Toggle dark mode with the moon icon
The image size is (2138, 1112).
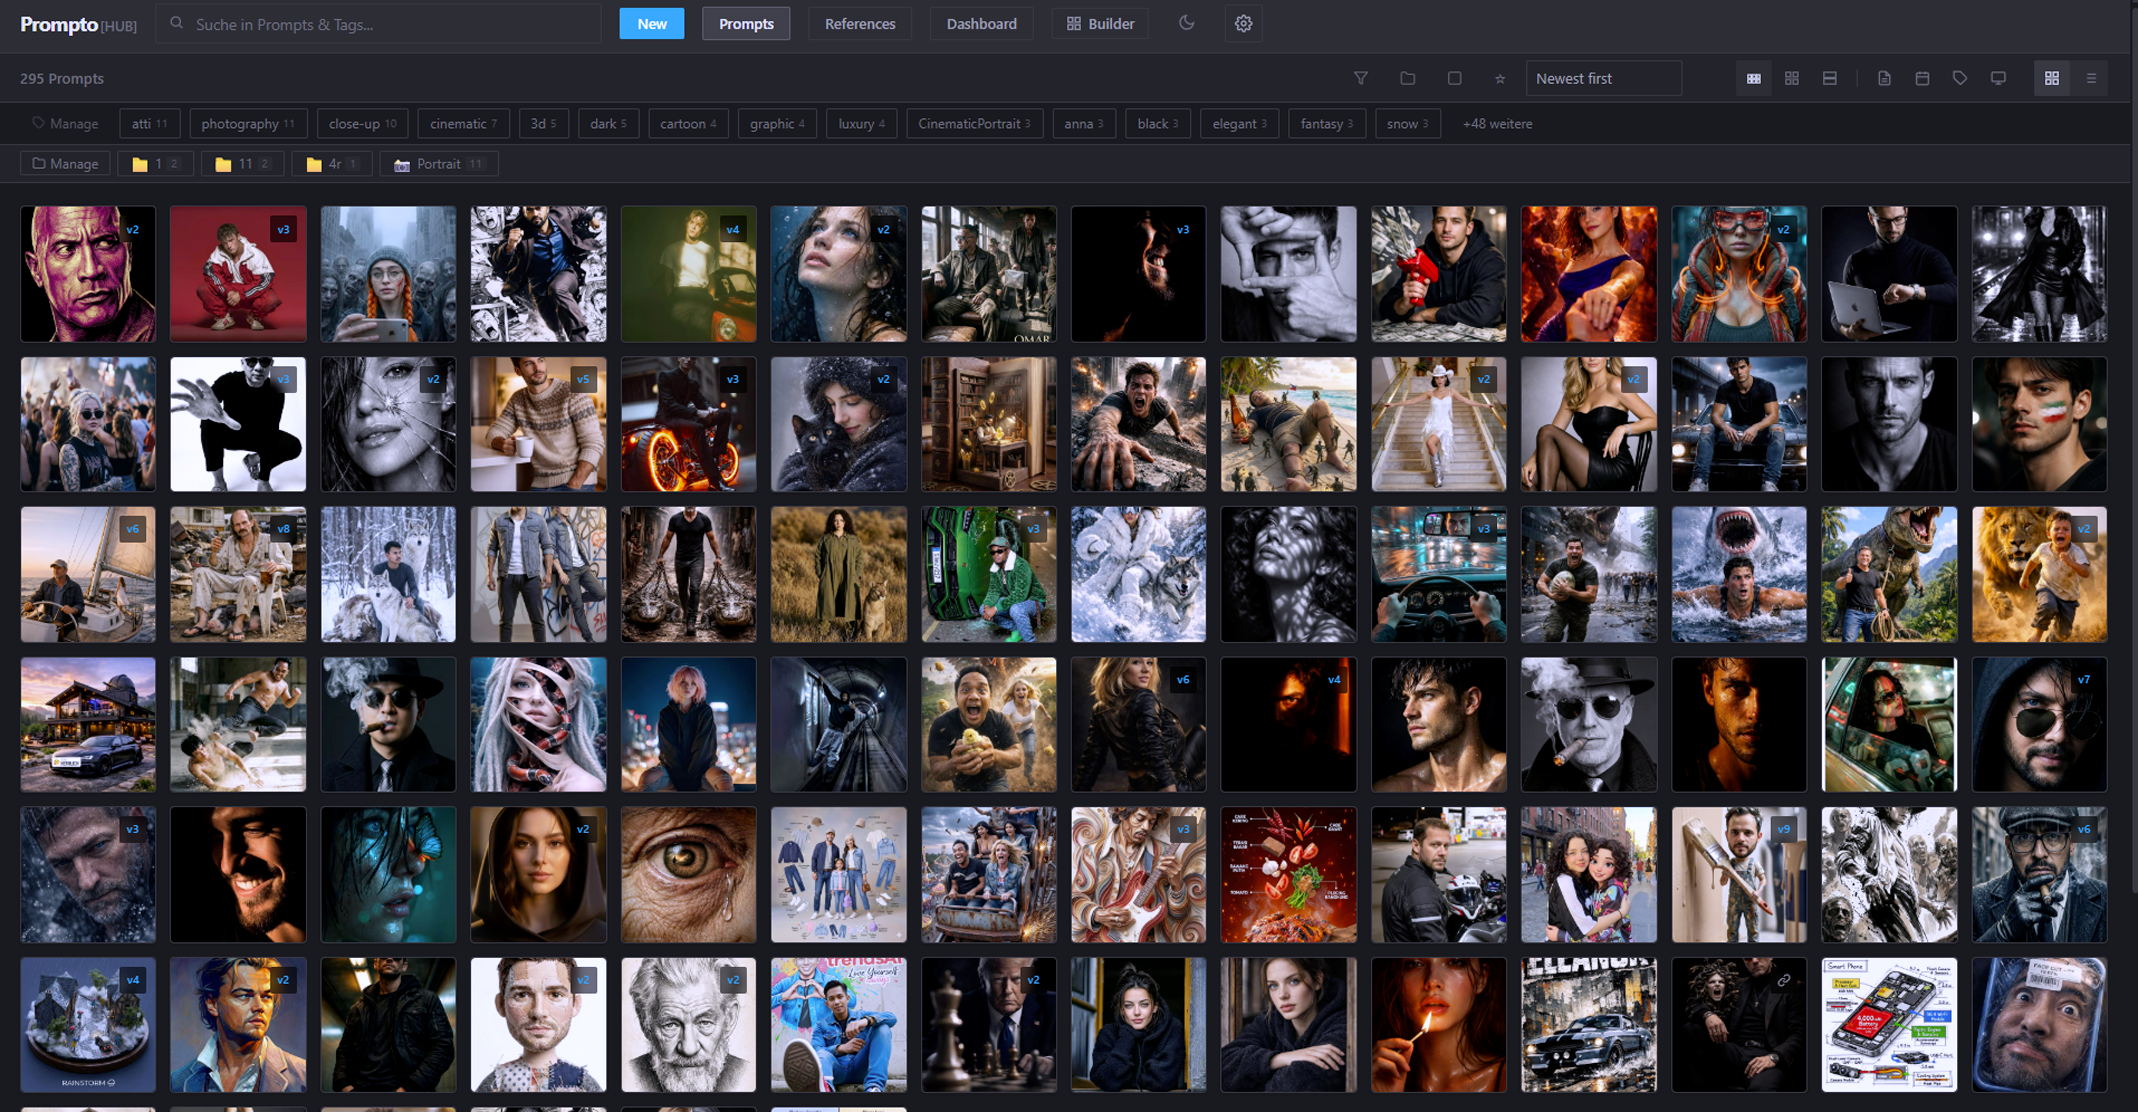point(1187,23)
